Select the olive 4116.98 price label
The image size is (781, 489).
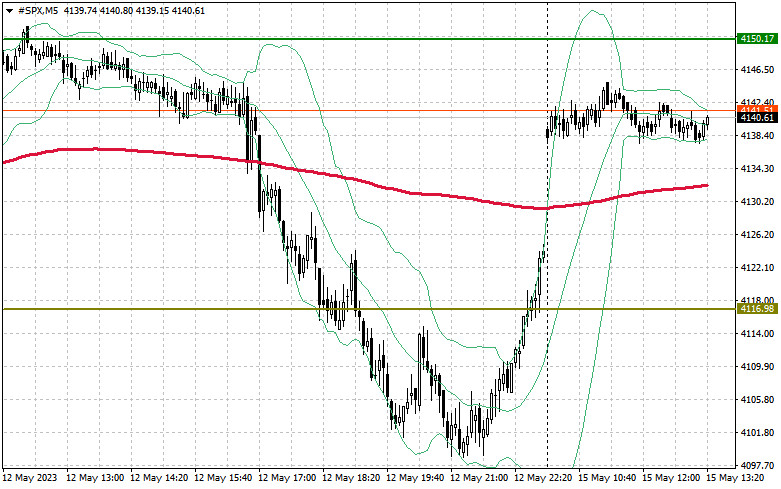(757, 309)
